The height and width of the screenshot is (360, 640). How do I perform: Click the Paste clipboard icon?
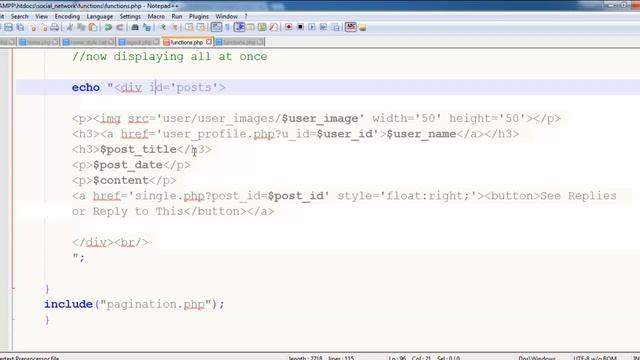[x=93, y=27]
